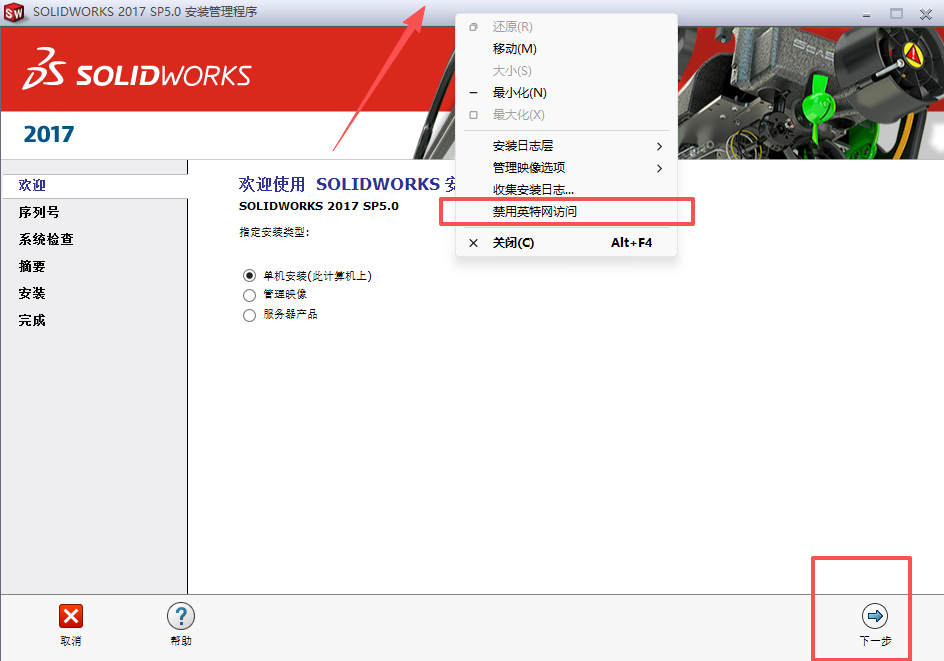Screen dimensions: 944x661
Task: Select the 服务器产品 radio button
Action: pyautogui.click(x=248, y=314)
